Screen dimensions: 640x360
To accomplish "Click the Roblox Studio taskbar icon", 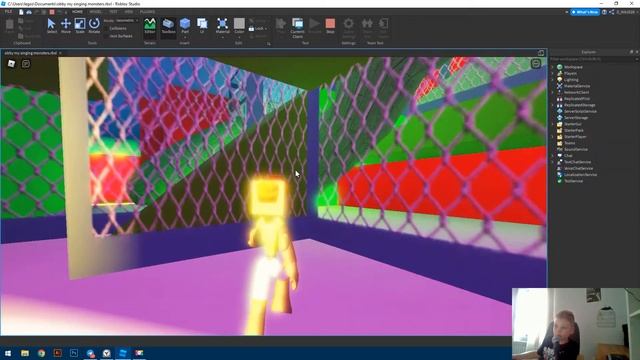I will (x=123, y=353).
